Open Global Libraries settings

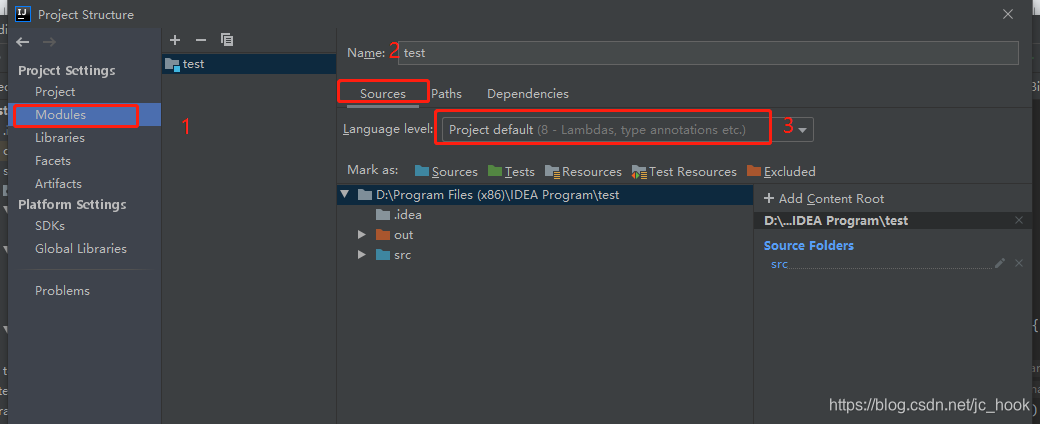coord(81,248)
